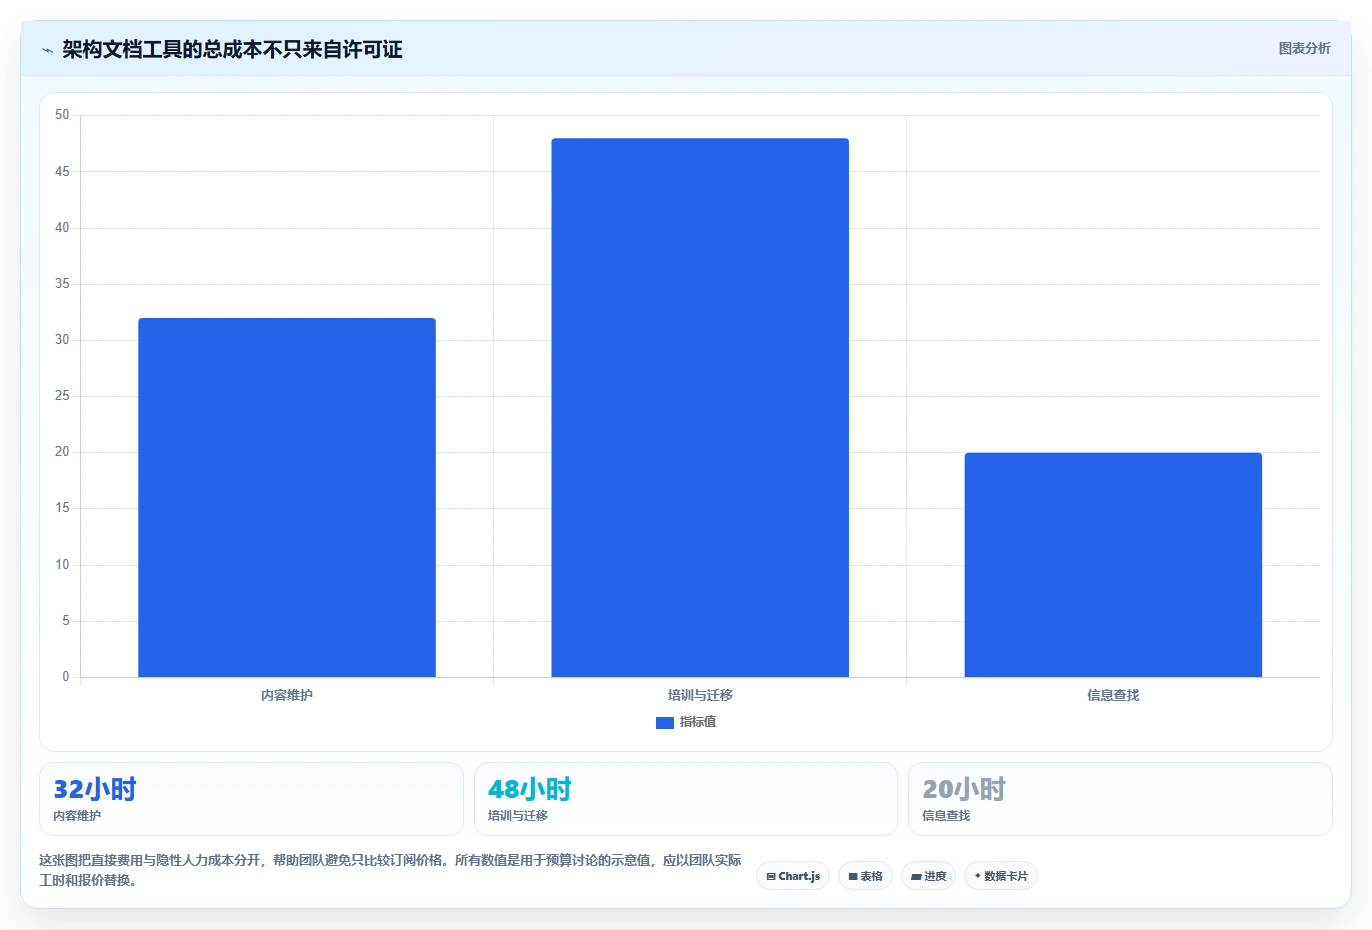
Task: Select the 32小时 data card
Action: (x=251, y=799)
